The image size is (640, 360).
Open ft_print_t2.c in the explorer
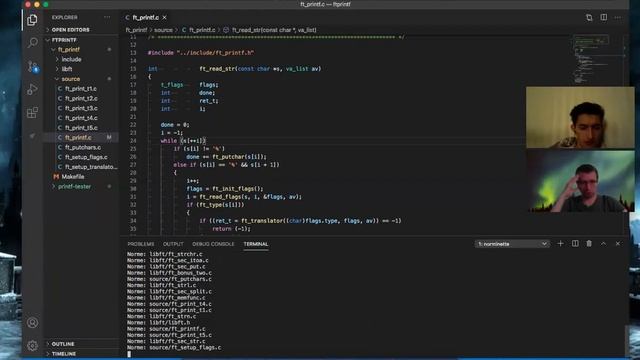pyautogui.click(x=81, y=98)
